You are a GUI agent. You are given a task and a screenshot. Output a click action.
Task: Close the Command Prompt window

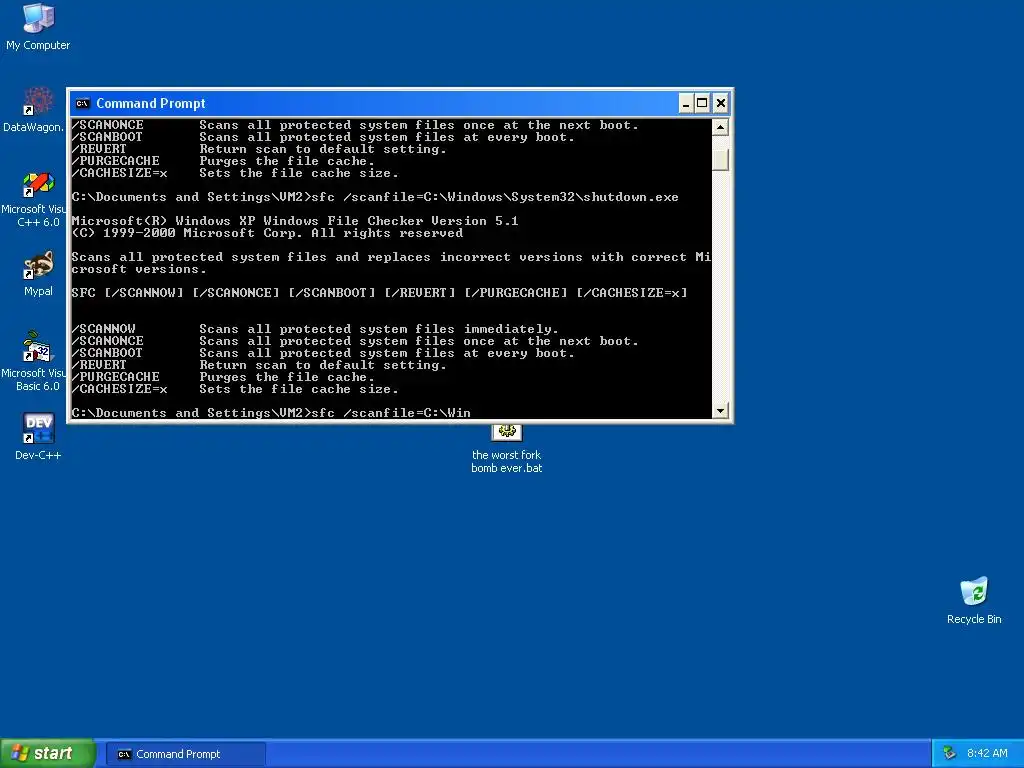(720, 103)
